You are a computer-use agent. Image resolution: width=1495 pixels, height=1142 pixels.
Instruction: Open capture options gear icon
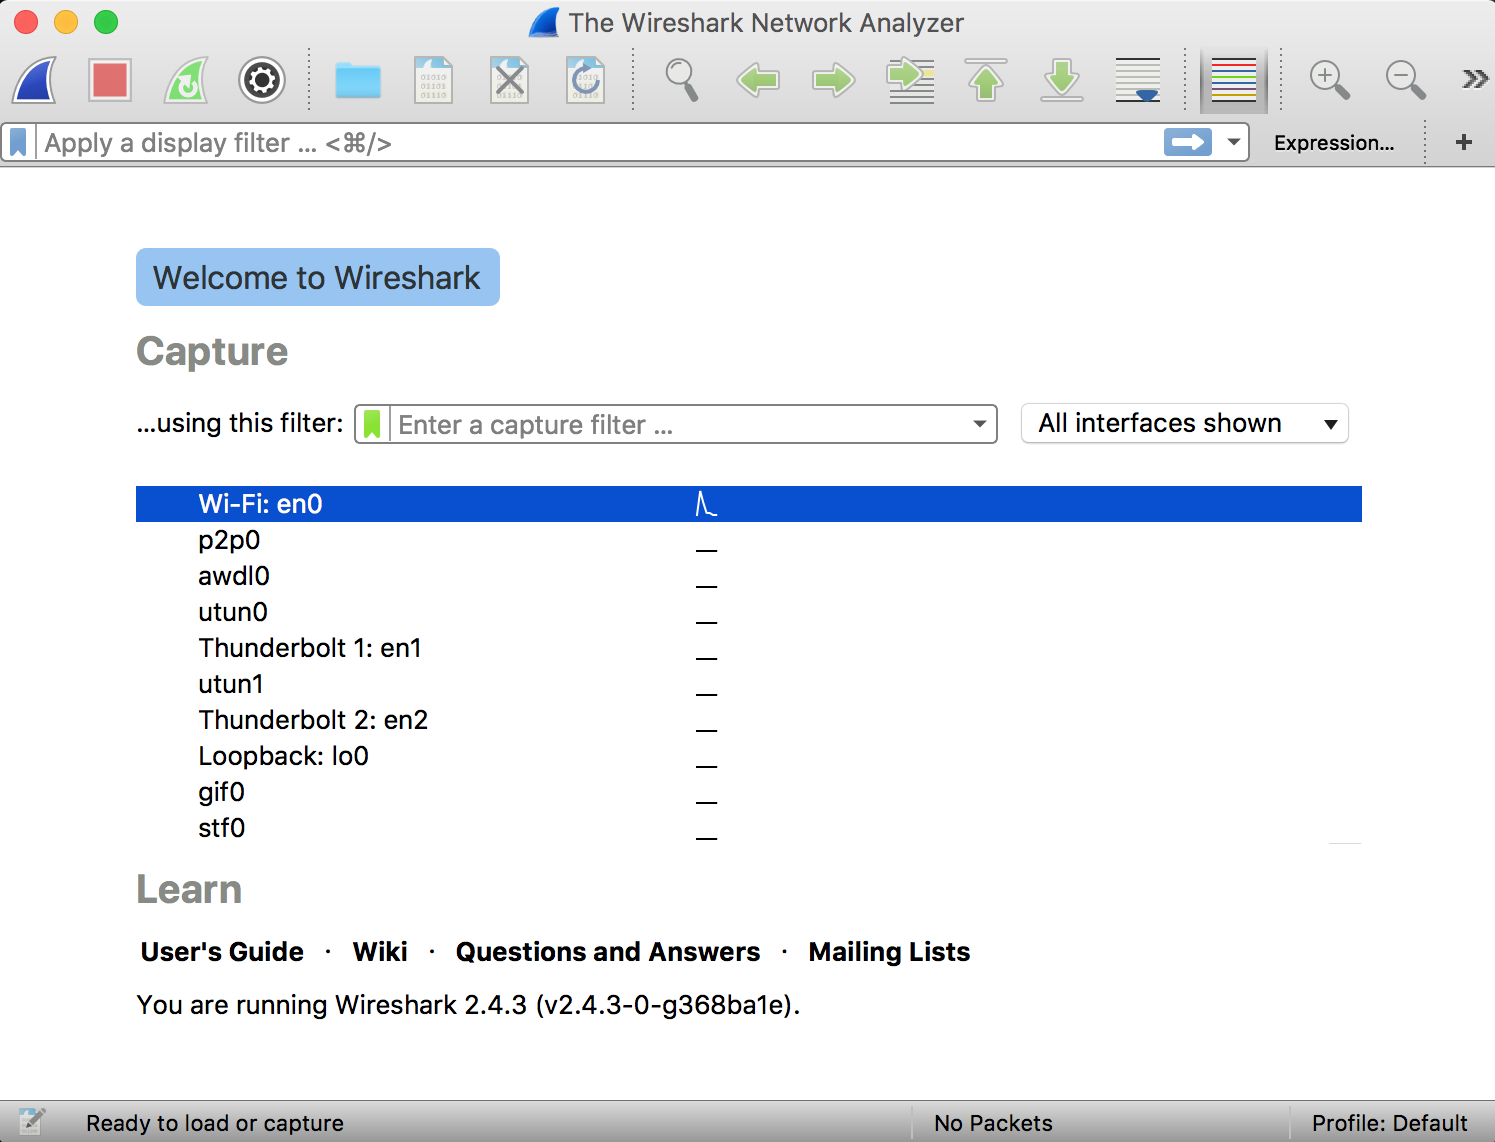262,80
